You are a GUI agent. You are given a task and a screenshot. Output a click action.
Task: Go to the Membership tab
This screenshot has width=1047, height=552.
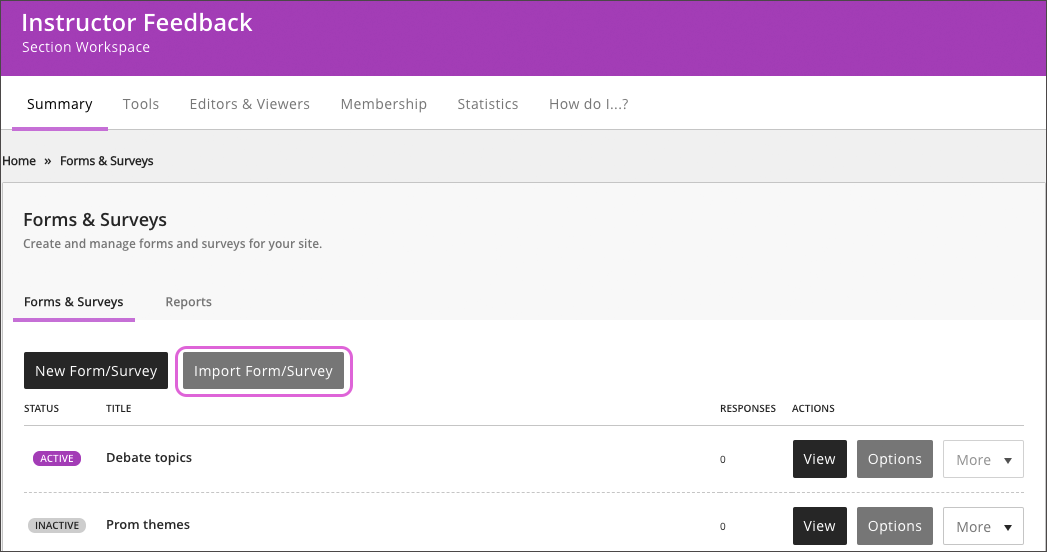tap(383, 104)
